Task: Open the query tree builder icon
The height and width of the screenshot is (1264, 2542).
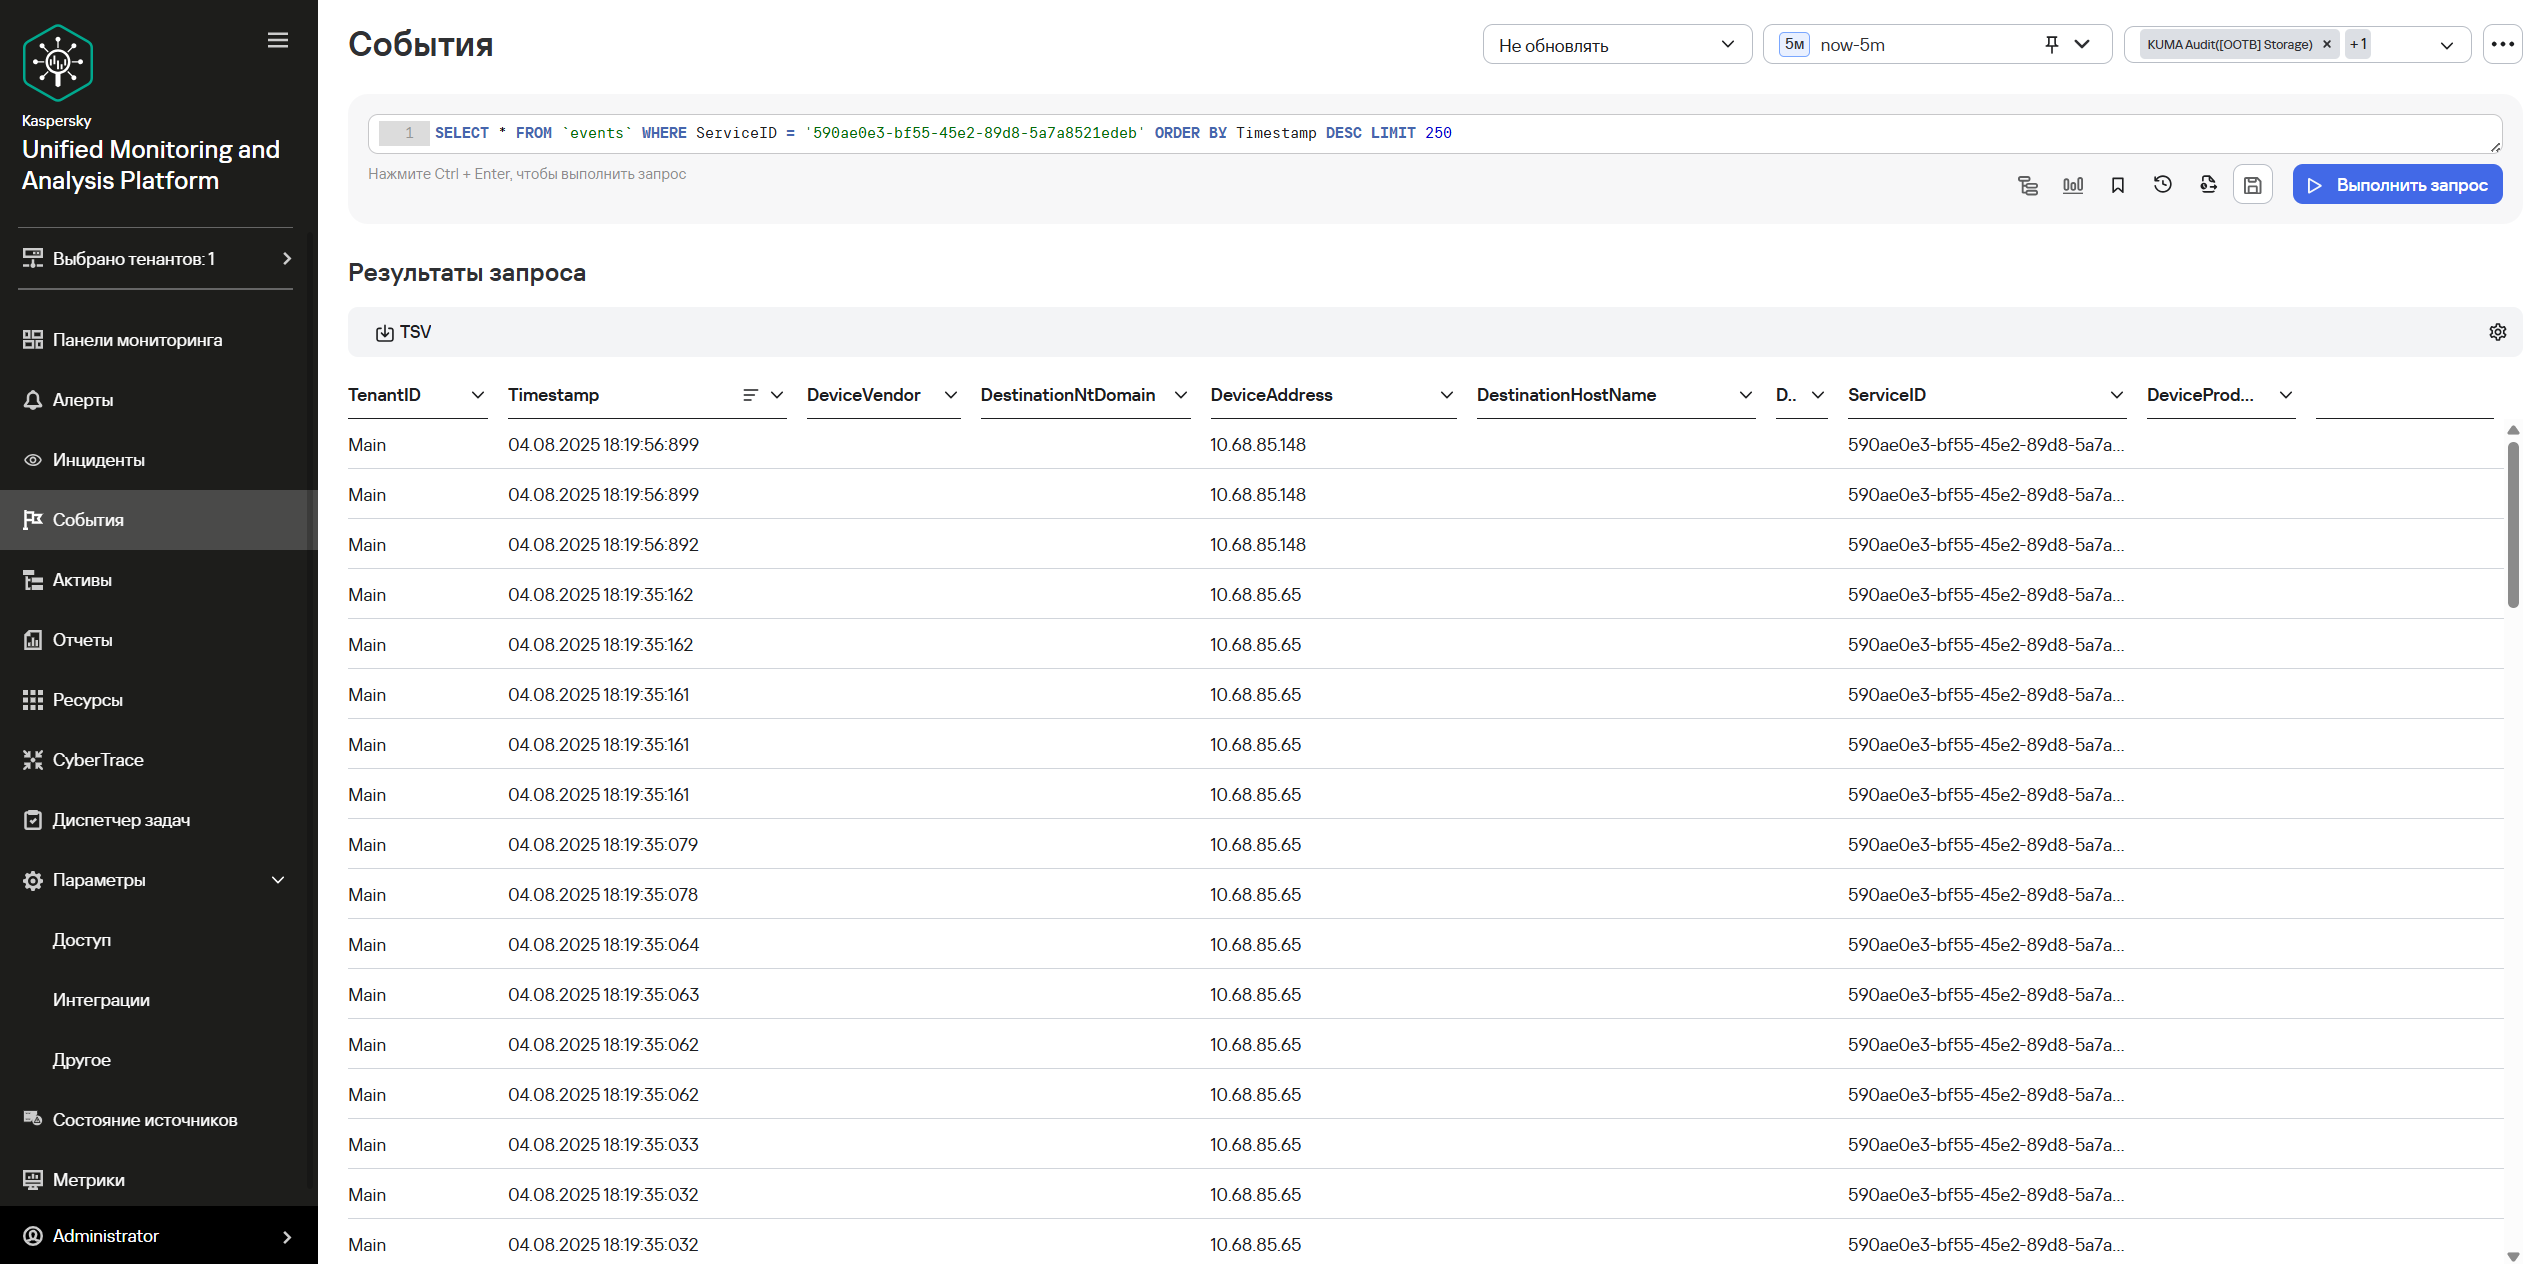Action: pyautogui.click(x=2027, y=185)
